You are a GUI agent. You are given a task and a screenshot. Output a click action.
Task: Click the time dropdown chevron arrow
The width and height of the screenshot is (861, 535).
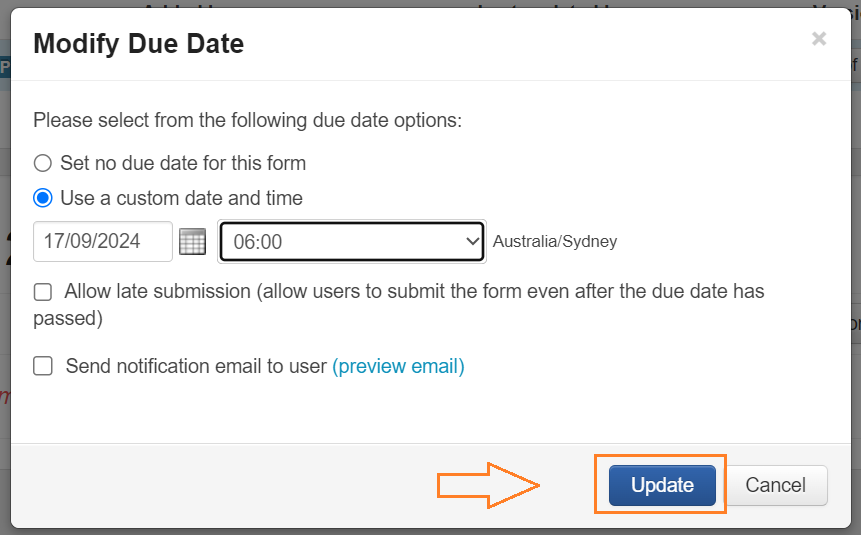[473, 242]
